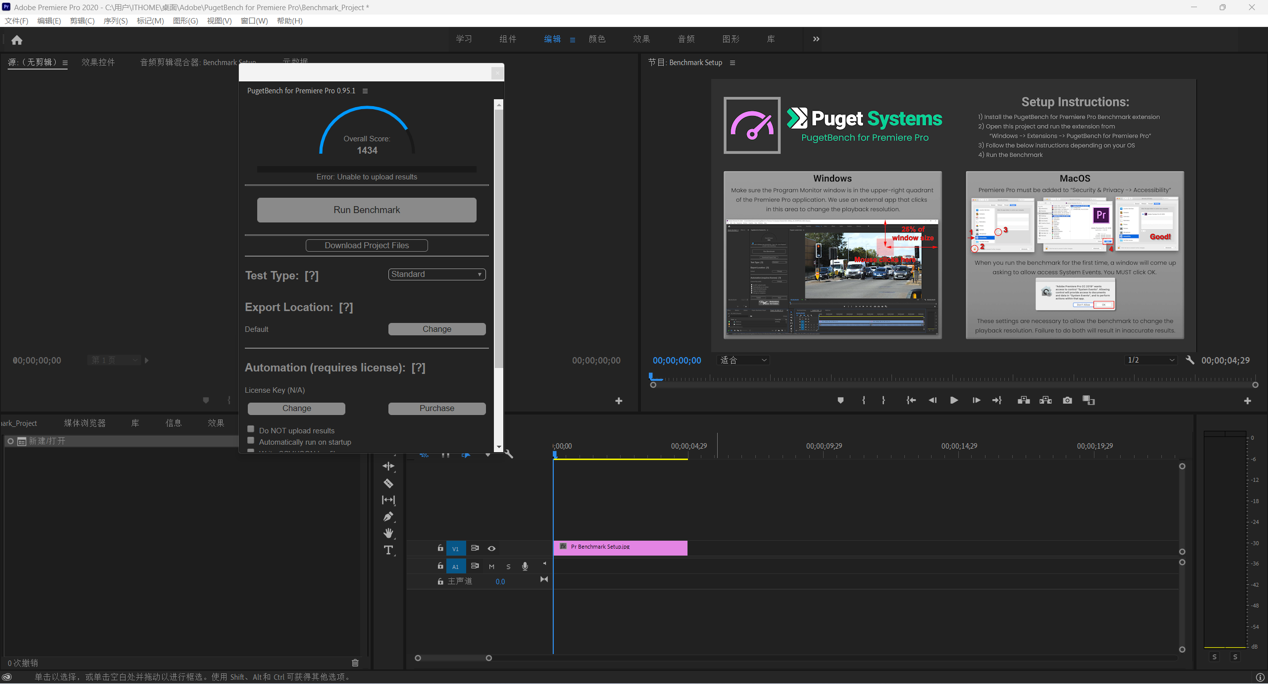Click the Run Benchmark button
The width and height of the screenshot is (1268, 684).
pos(367,210)
